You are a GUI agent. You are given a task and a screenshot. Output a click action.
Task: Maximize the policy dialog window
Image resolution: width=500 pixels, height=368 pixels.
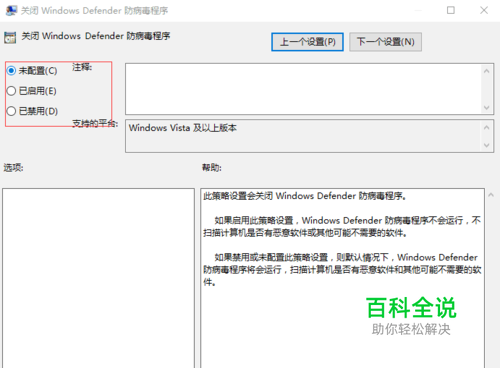point(451,10)
